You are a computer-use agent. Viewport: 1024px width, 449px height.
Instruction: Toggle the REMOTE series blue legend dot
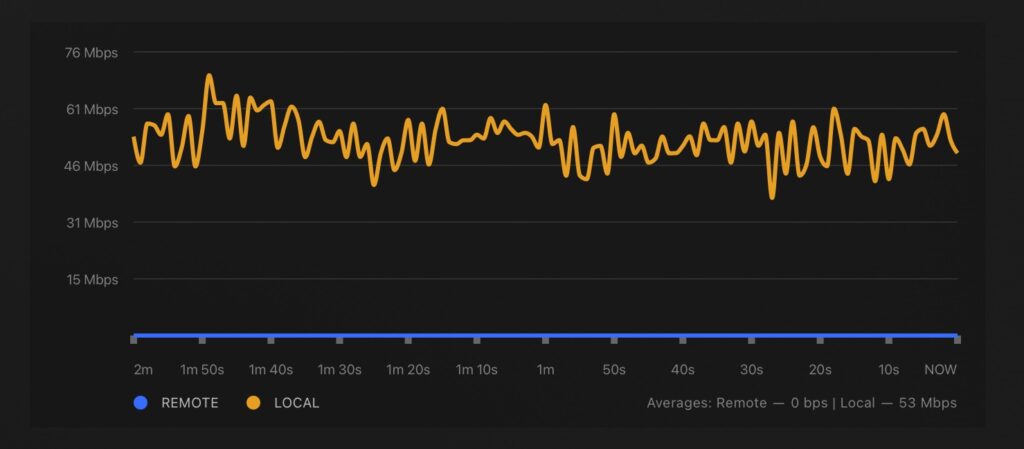(x=140, y=403)
